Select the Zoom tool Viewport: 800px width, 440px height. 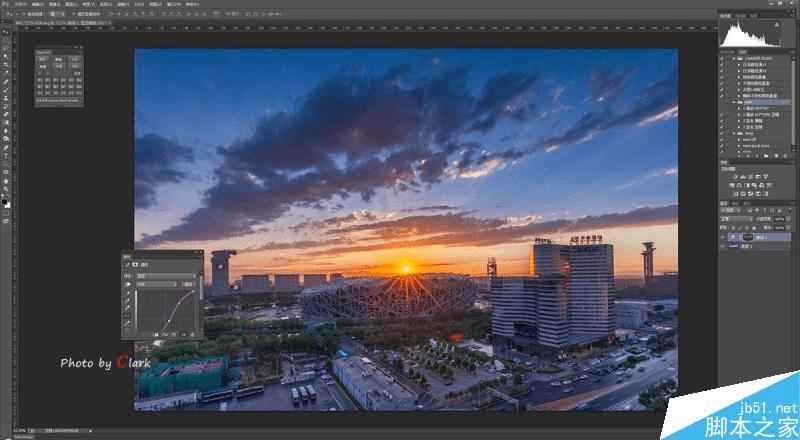6,189
